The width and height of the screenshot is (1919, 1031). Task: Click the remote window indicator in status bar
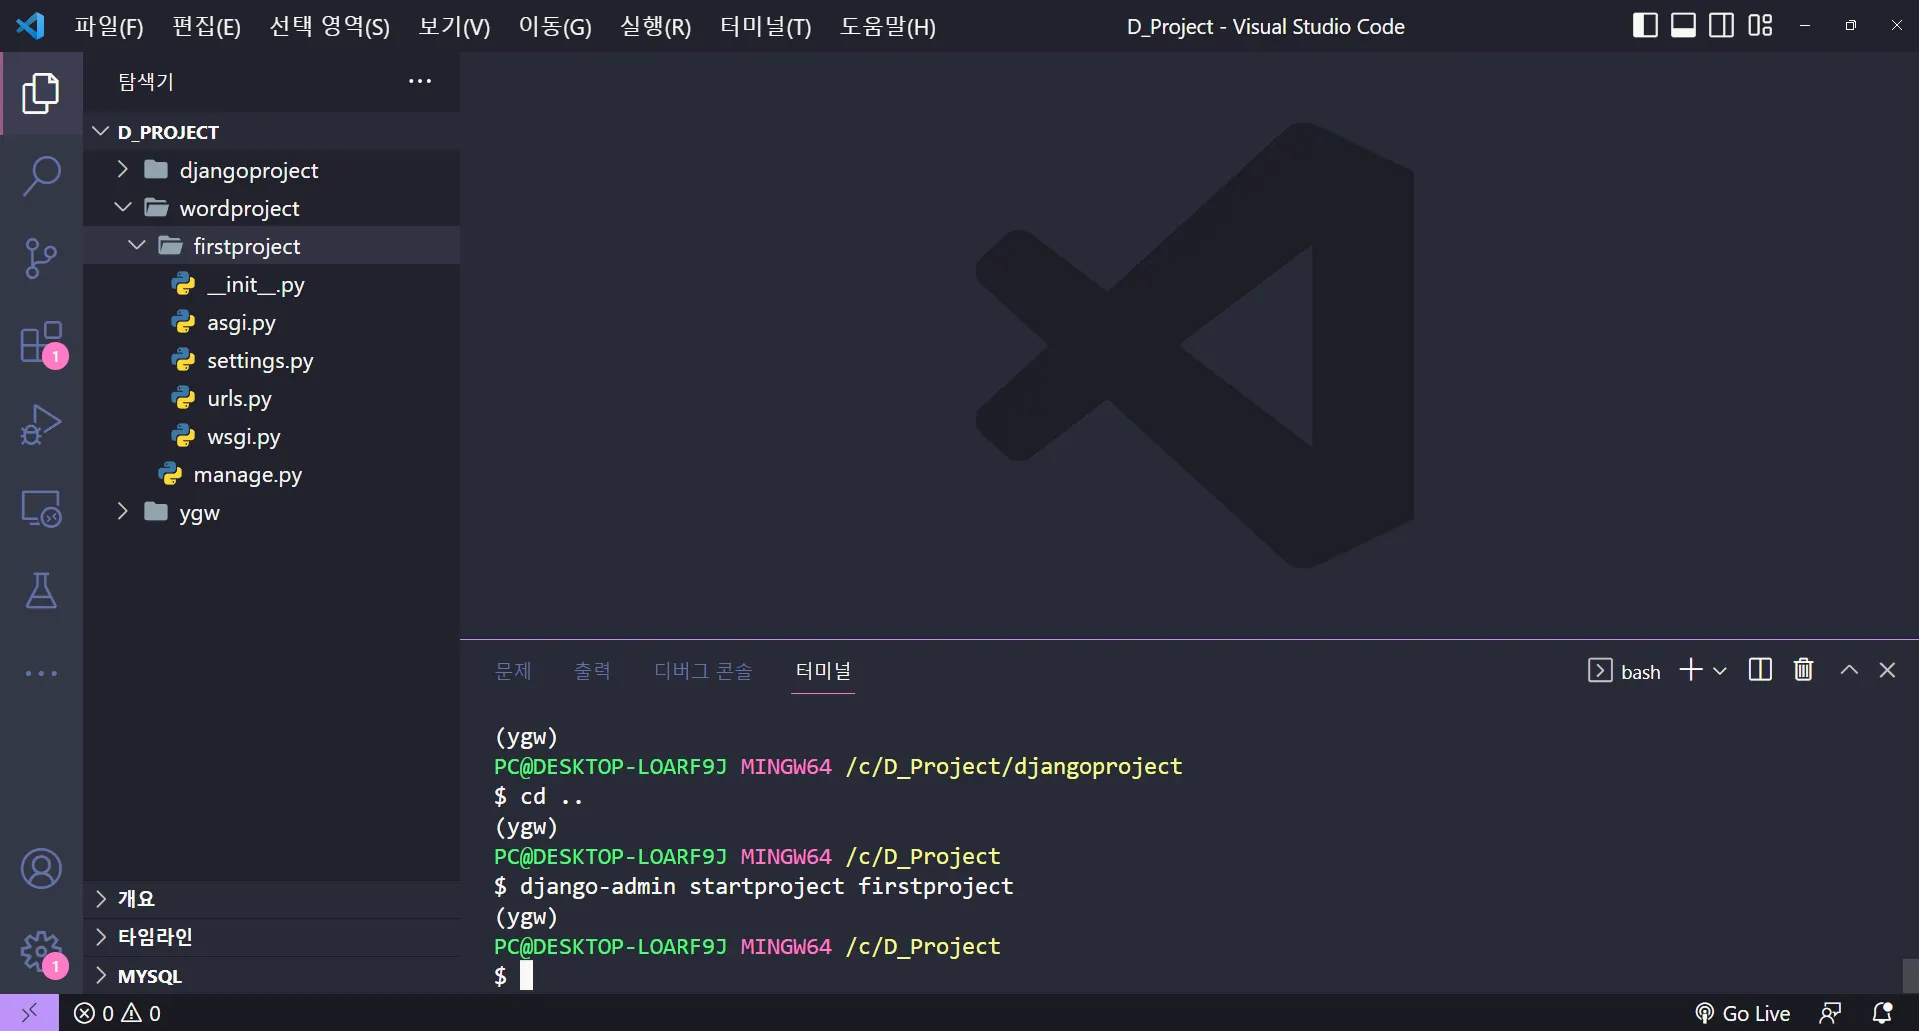click(29, 1013)
